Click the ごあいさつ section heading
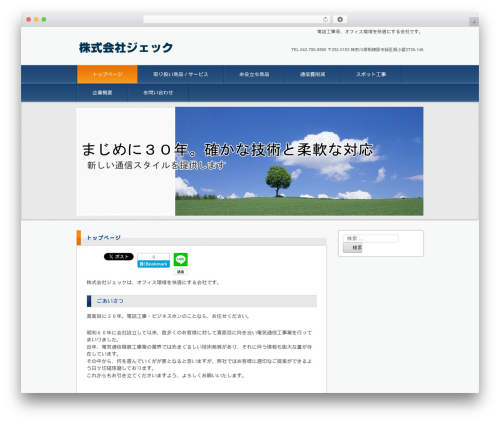This screenshot has width=500, height=423. point(110,301)
